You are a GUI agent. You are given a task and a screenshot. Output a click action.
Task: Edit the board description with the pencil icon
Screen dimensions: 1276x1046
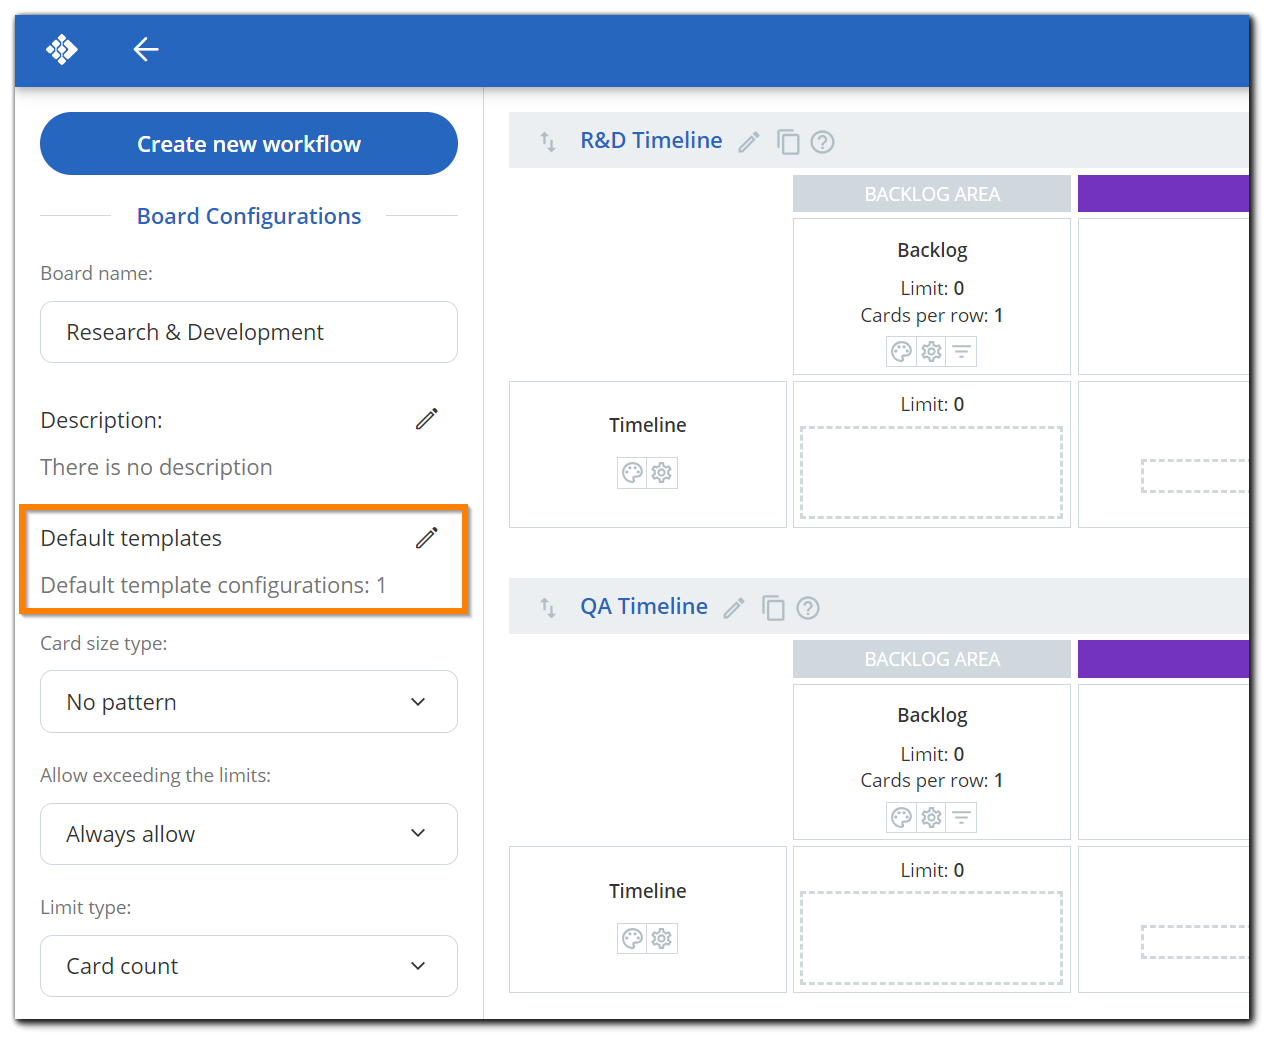point(427,418)
